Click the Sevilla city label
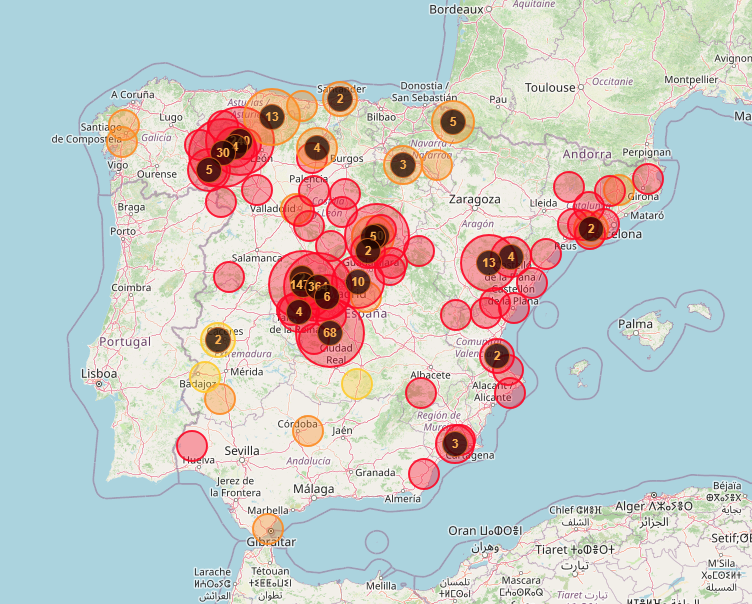Viewport: 752px width, 604px height. (x=242, y=450)
